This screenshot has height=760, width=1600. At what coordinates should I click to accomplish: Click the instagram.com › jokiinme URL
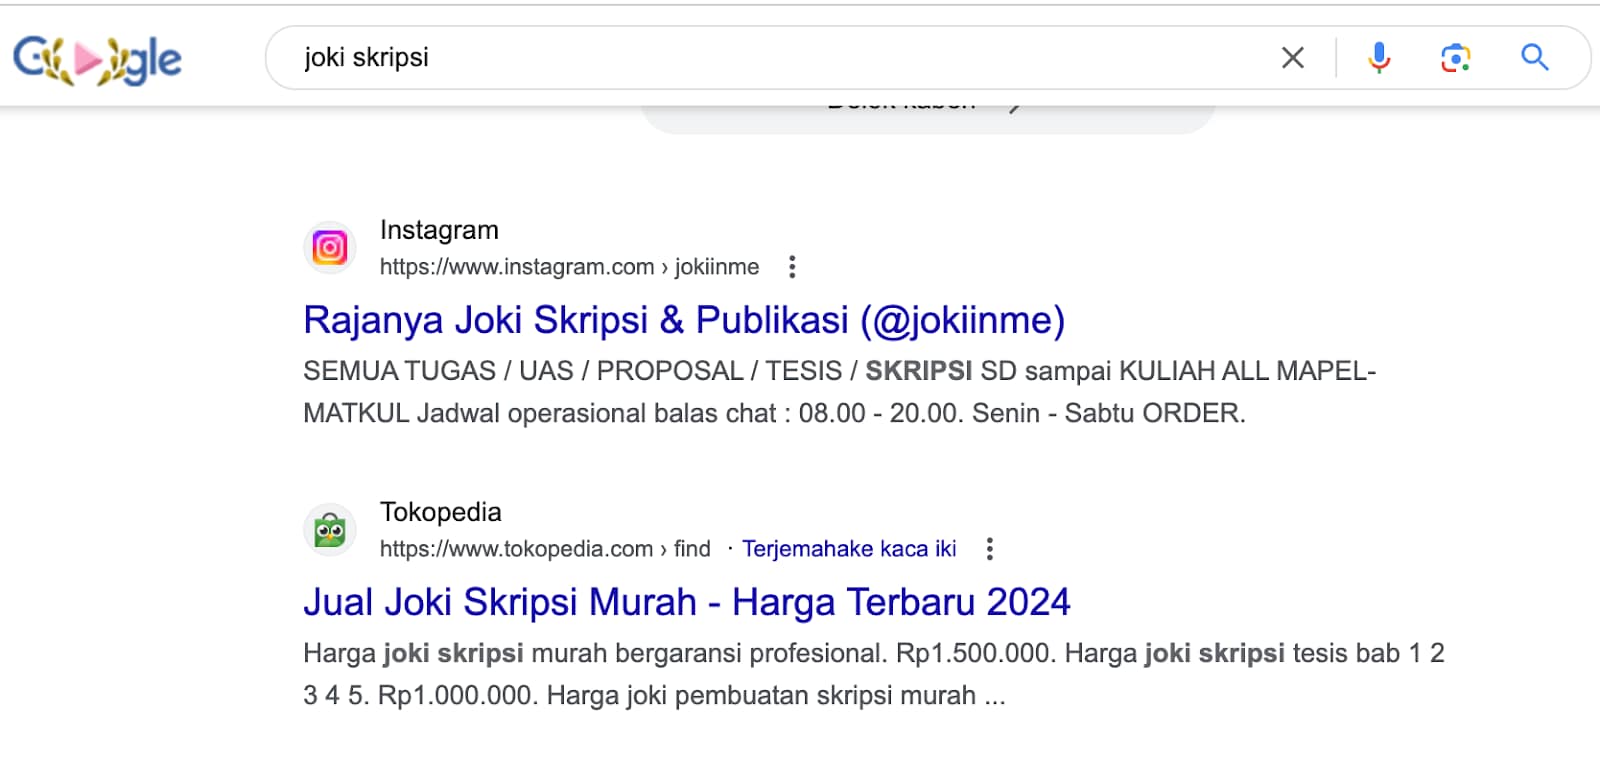click(568, 267)
